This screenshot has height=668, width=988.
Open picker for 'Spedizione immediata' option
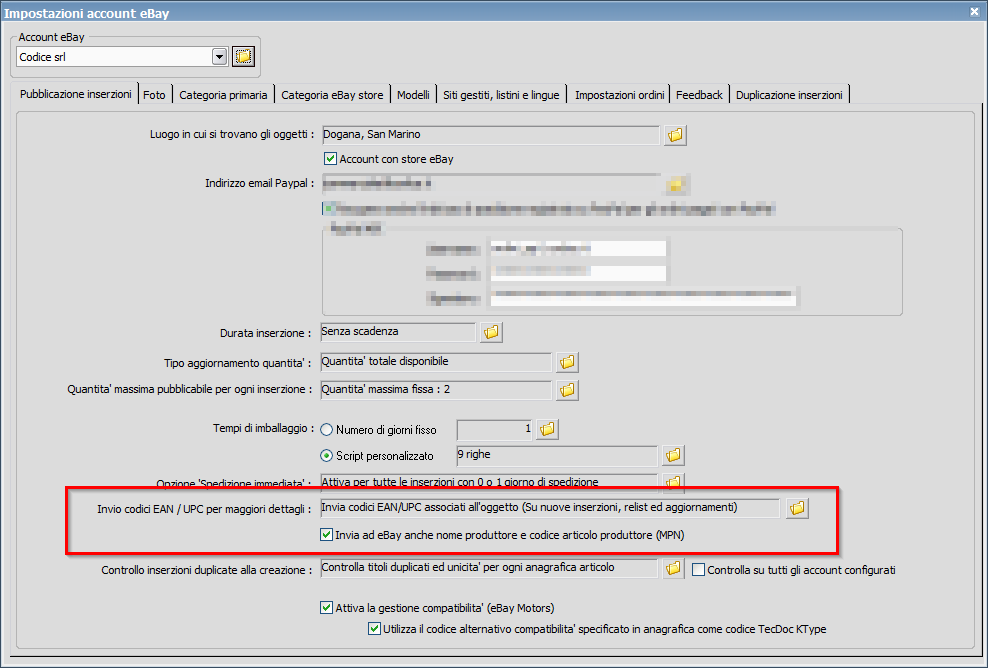point(672,481)
